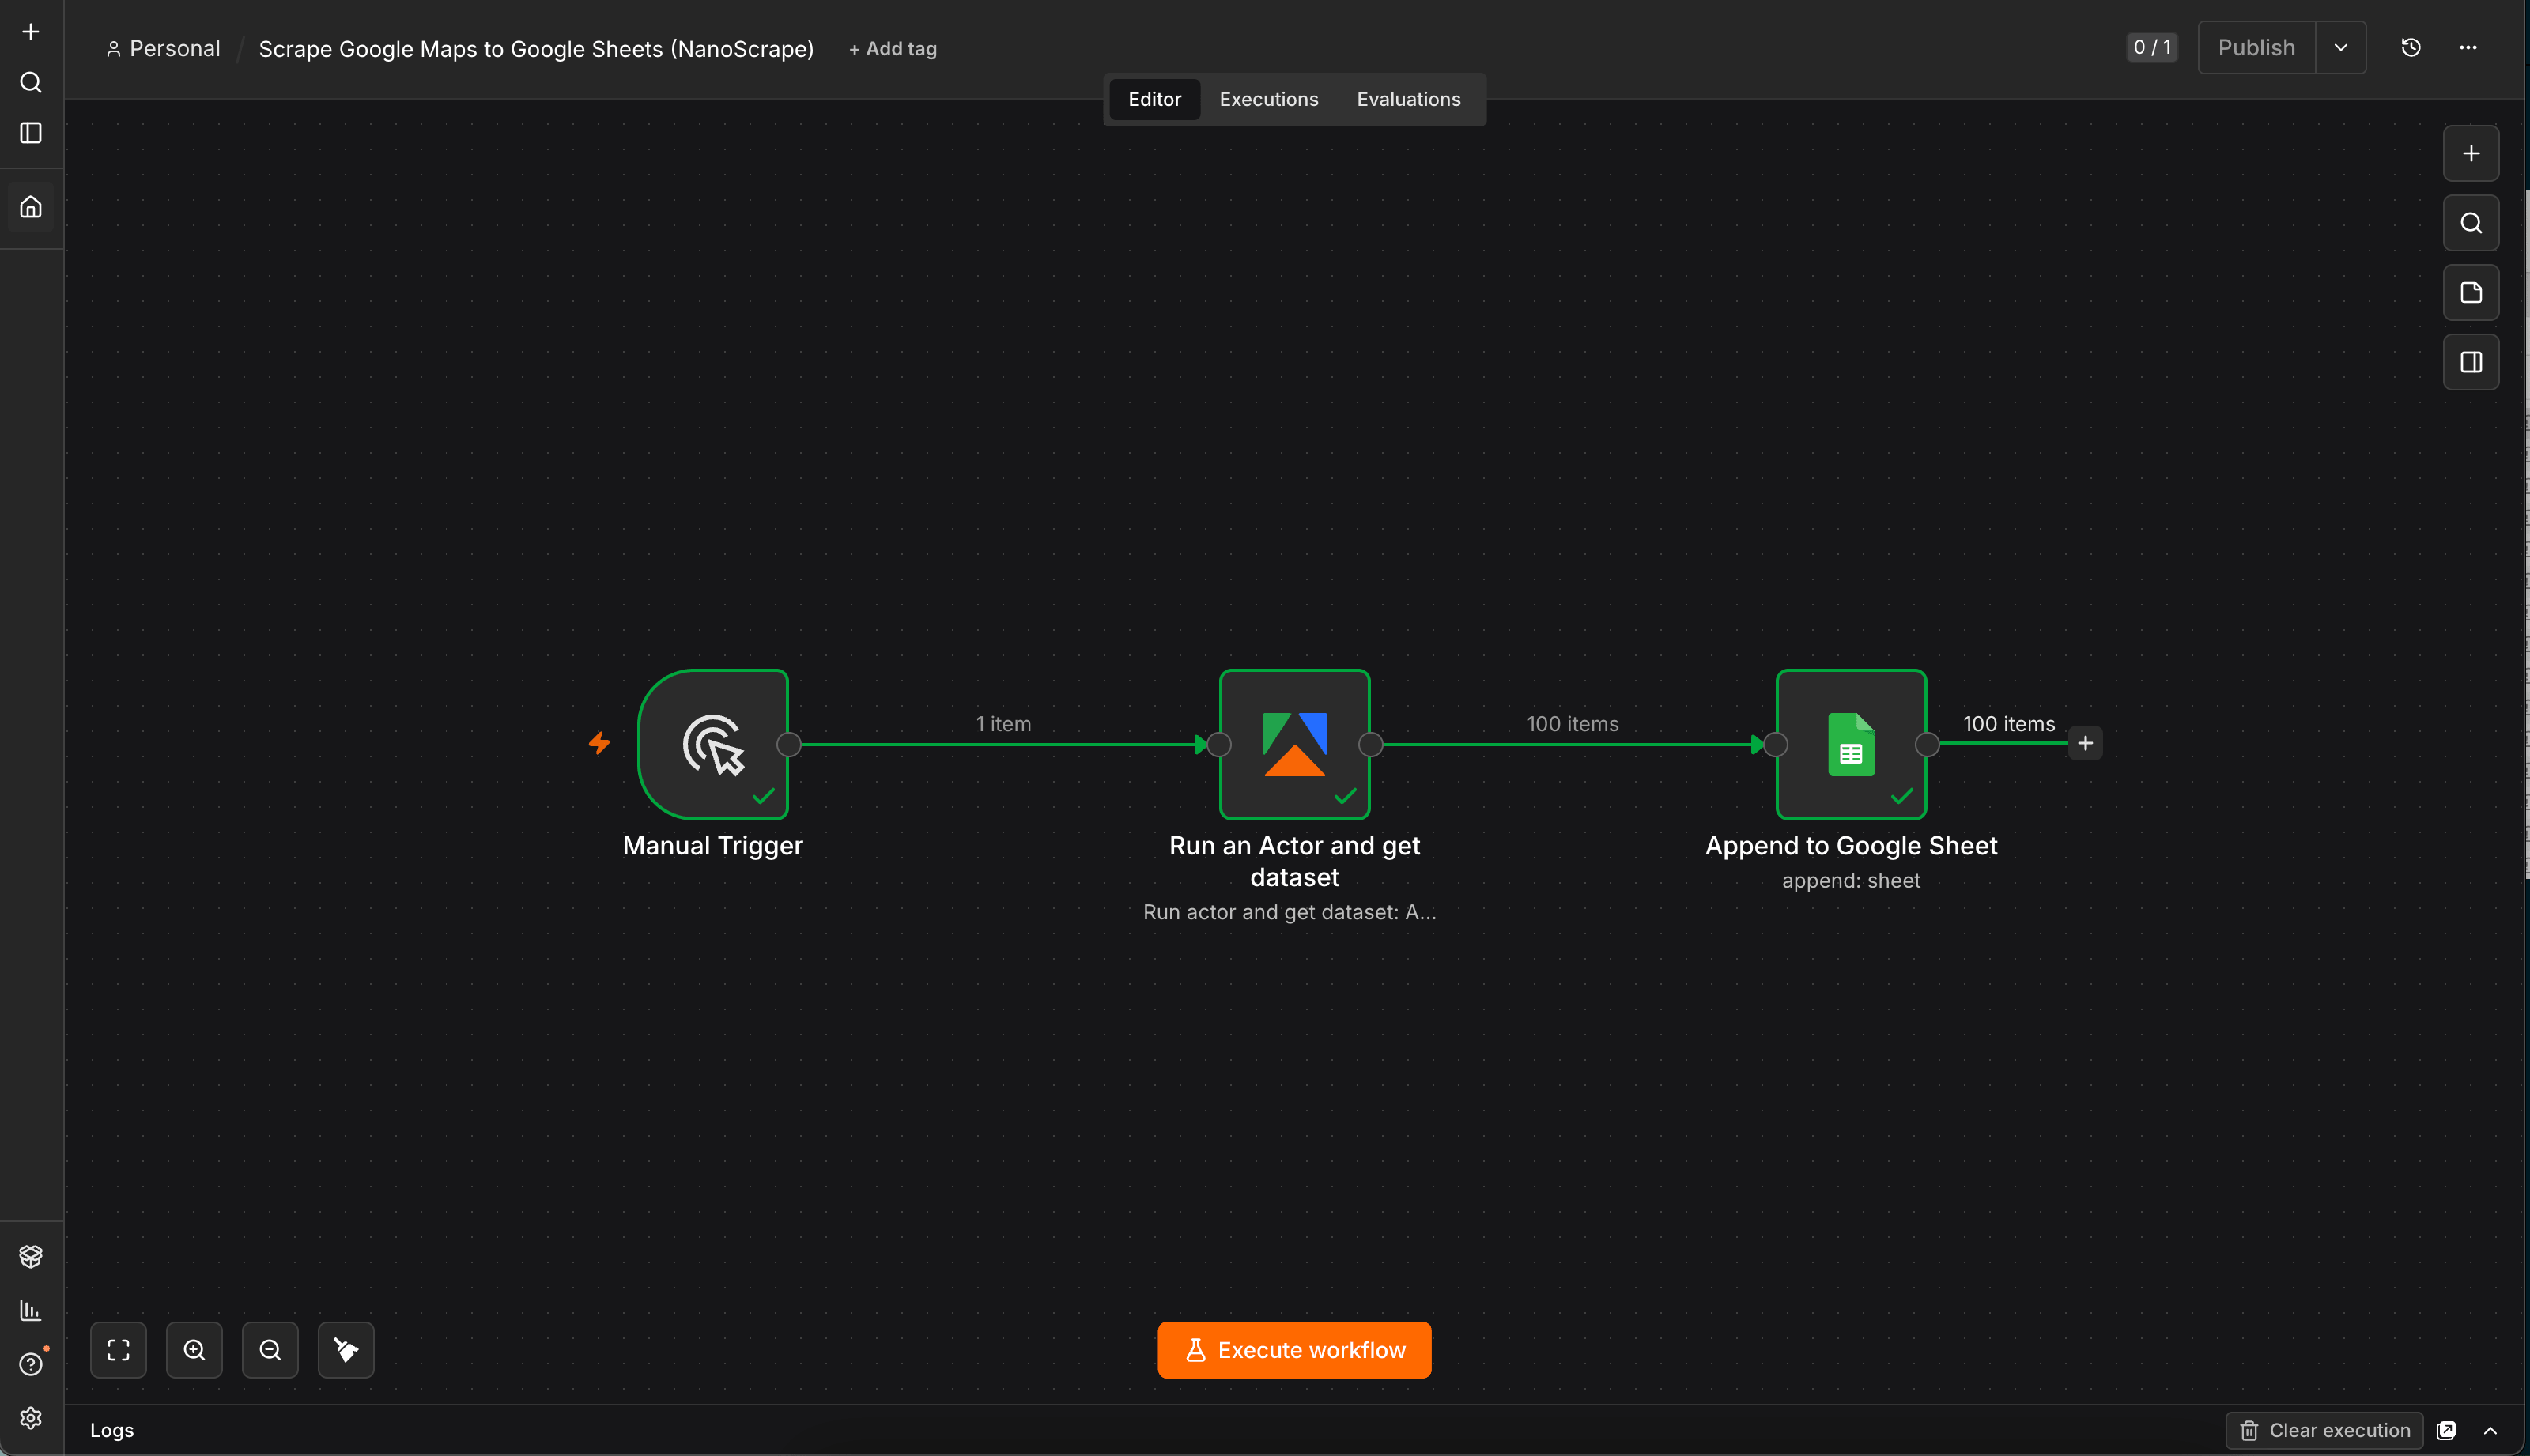The width and height of the screenshot is (2530, 1456).
Task: Click the '1 item' connection label
Action: click(1003, 724)
